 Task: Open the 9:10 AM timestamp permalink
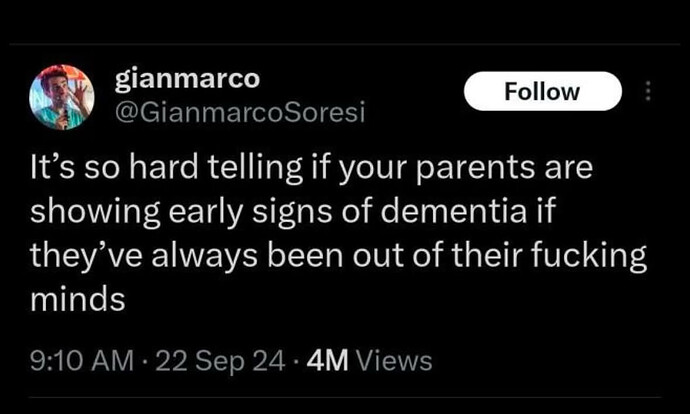[82, 361]
